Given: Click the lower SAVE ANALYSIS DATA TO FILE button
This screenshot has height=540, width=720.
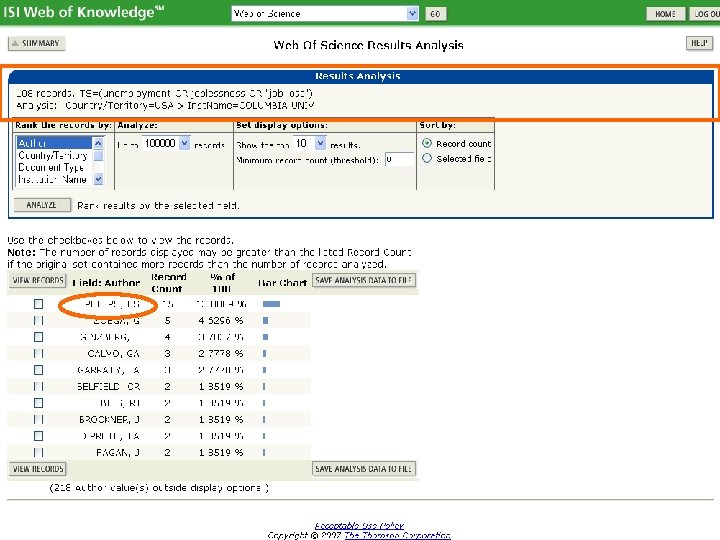Looking at the screenshot, I should coord(364,469).
